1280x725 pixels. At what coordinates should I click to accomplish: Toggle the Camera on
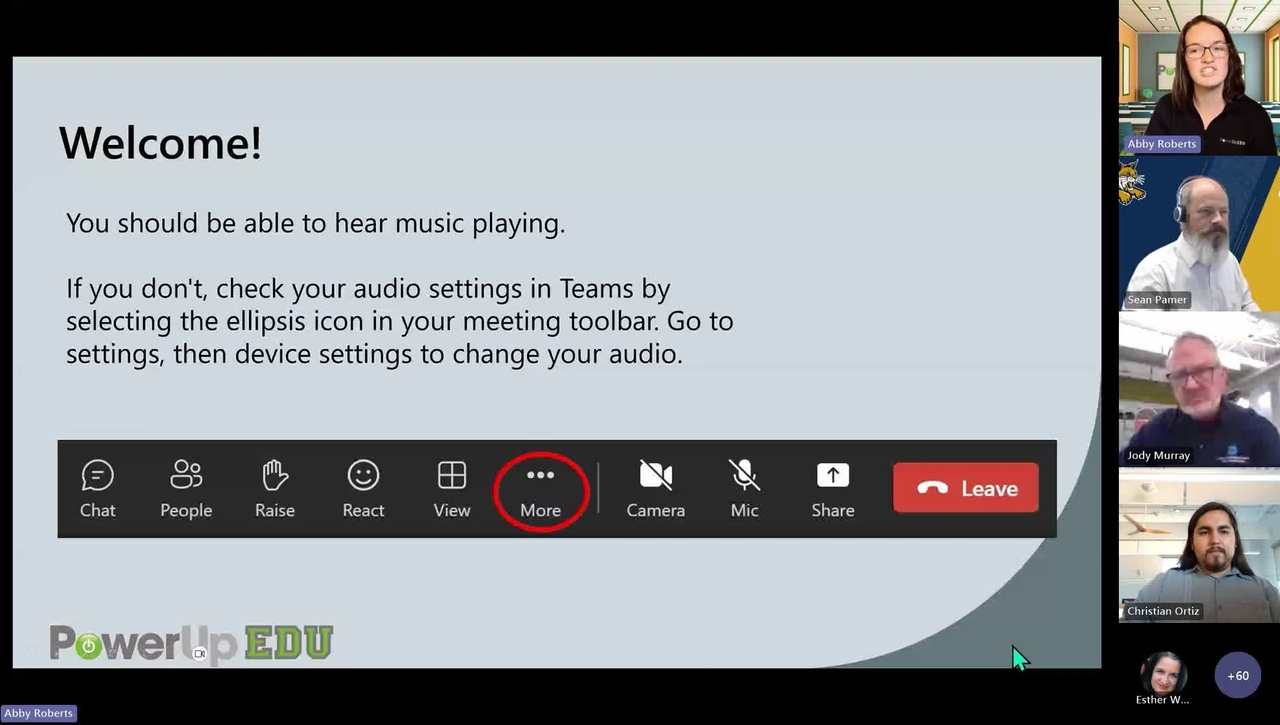655,476
